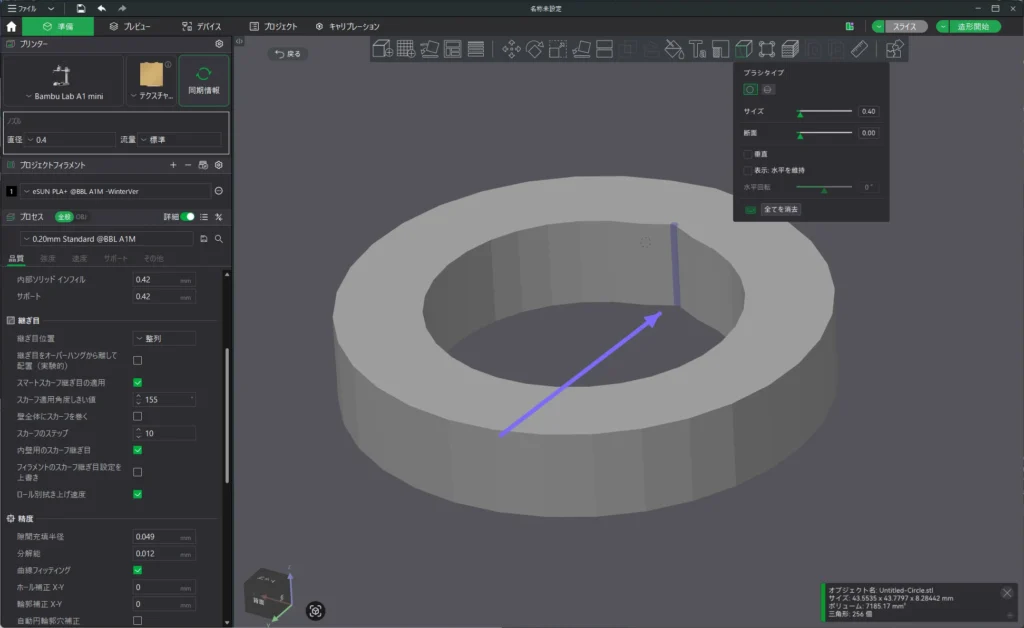Screen dimensions: 1024x628
Task: Toggle the 詳細 advanced mode switch
Action: click(187, 216)
